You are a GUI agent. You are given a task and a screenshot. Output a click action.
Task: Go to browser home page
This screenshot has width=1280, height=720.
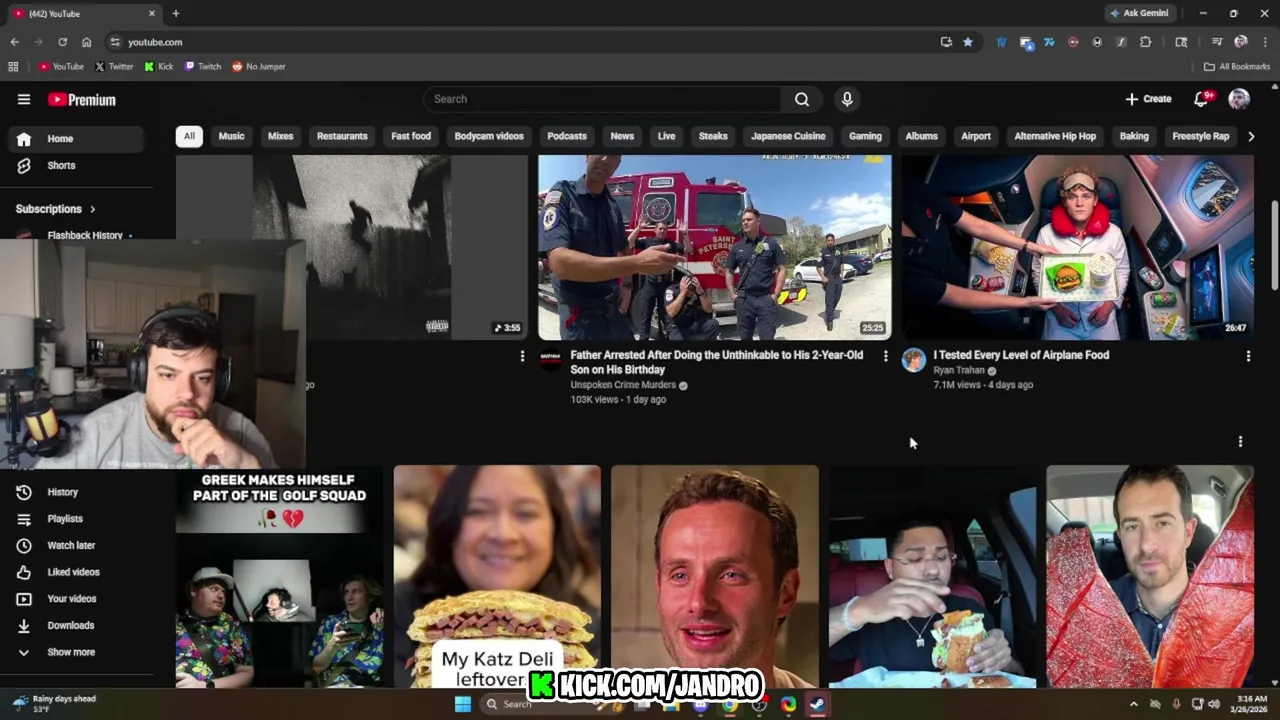pos(87,42)
